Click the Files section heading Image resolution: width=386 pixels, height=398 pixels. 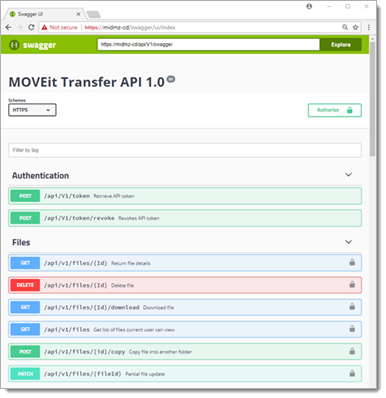pos(21,242)
